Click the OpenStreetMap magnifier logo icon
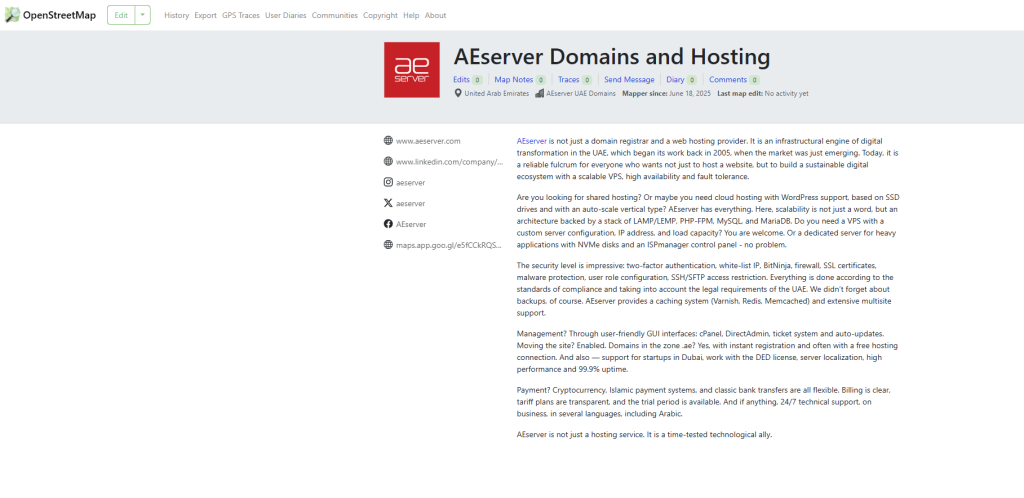Image resolution: width=1024 pixels, height=498 pixels. click(12, 15)
